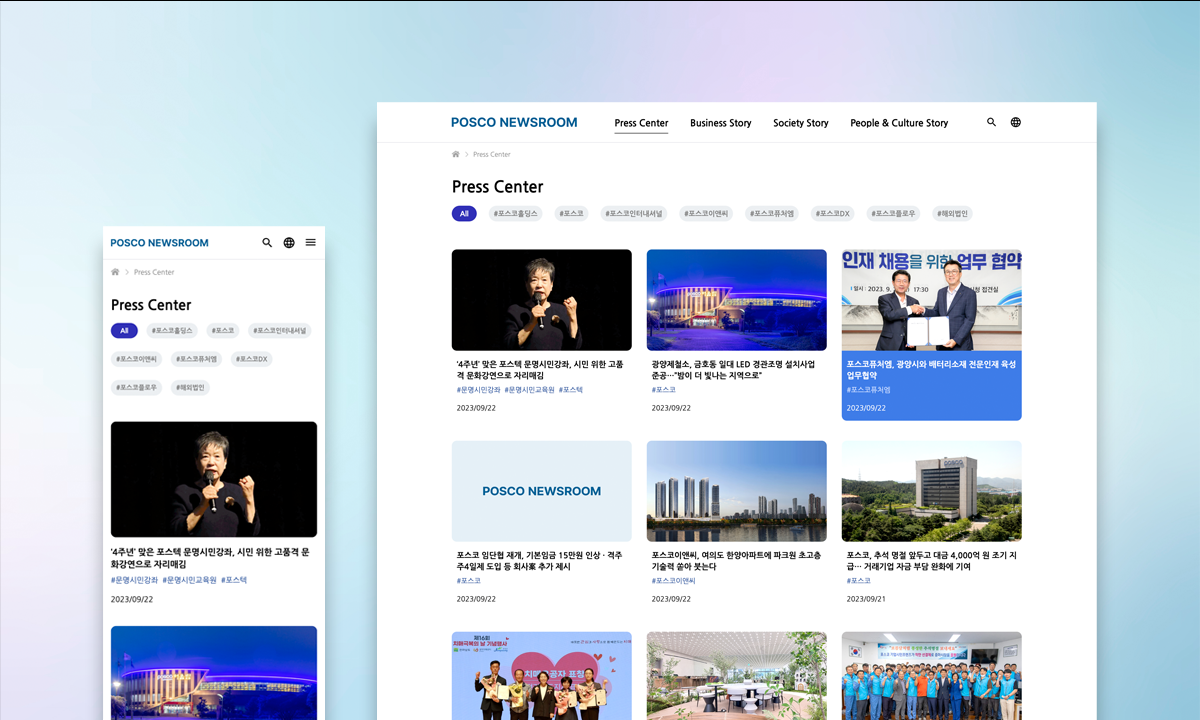Open Press Center nav tab
The height and width of the screenshot is (720, 1200).
pos(641,123)
